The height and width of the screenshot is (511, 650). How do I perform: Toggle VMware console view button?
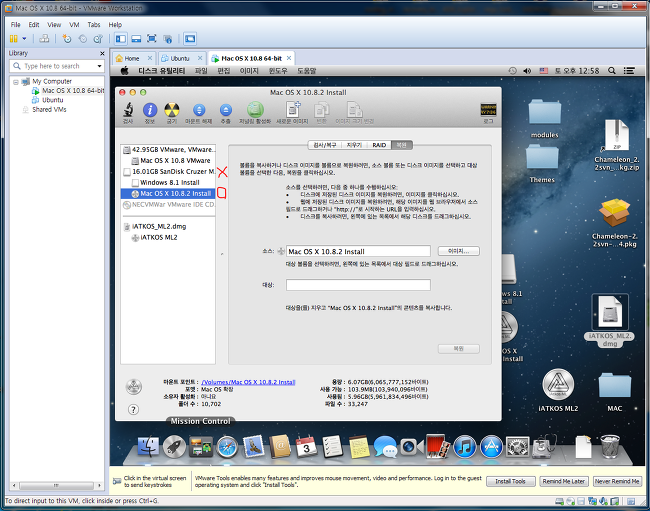[x=190, y=39]
